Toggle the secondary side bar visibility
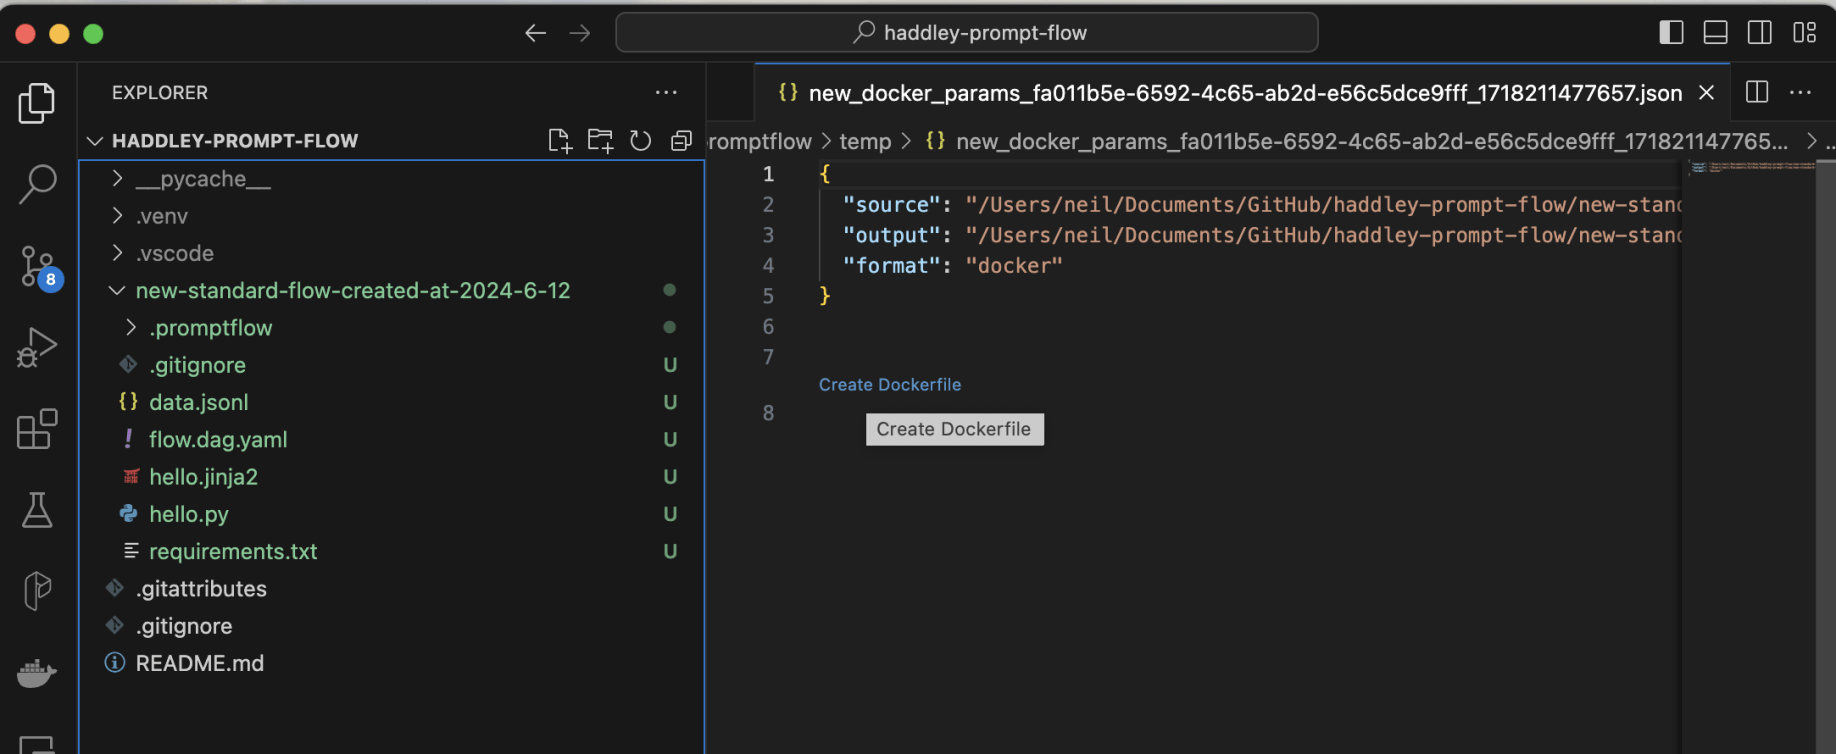The image size is (1836, 754). (x=1759, y=33)
